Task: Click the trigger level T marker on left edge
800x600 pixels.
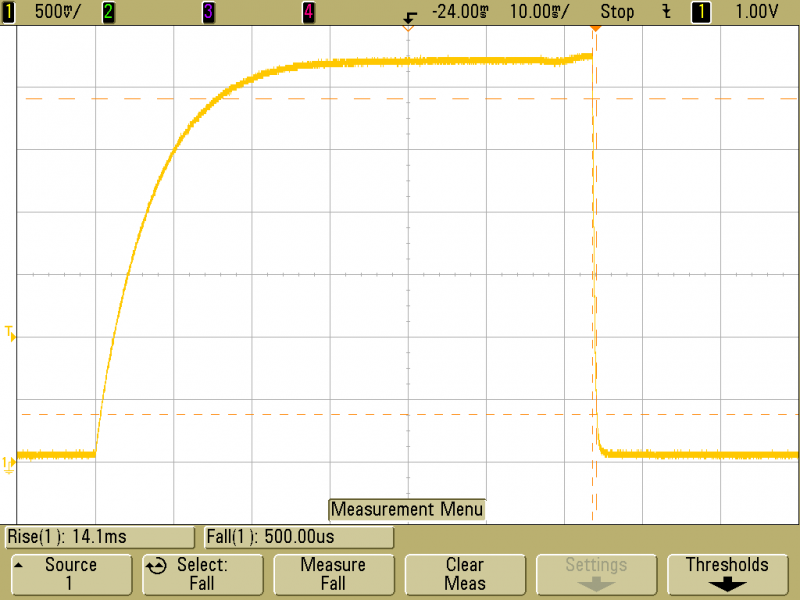Action: click(x=10, y=333)
